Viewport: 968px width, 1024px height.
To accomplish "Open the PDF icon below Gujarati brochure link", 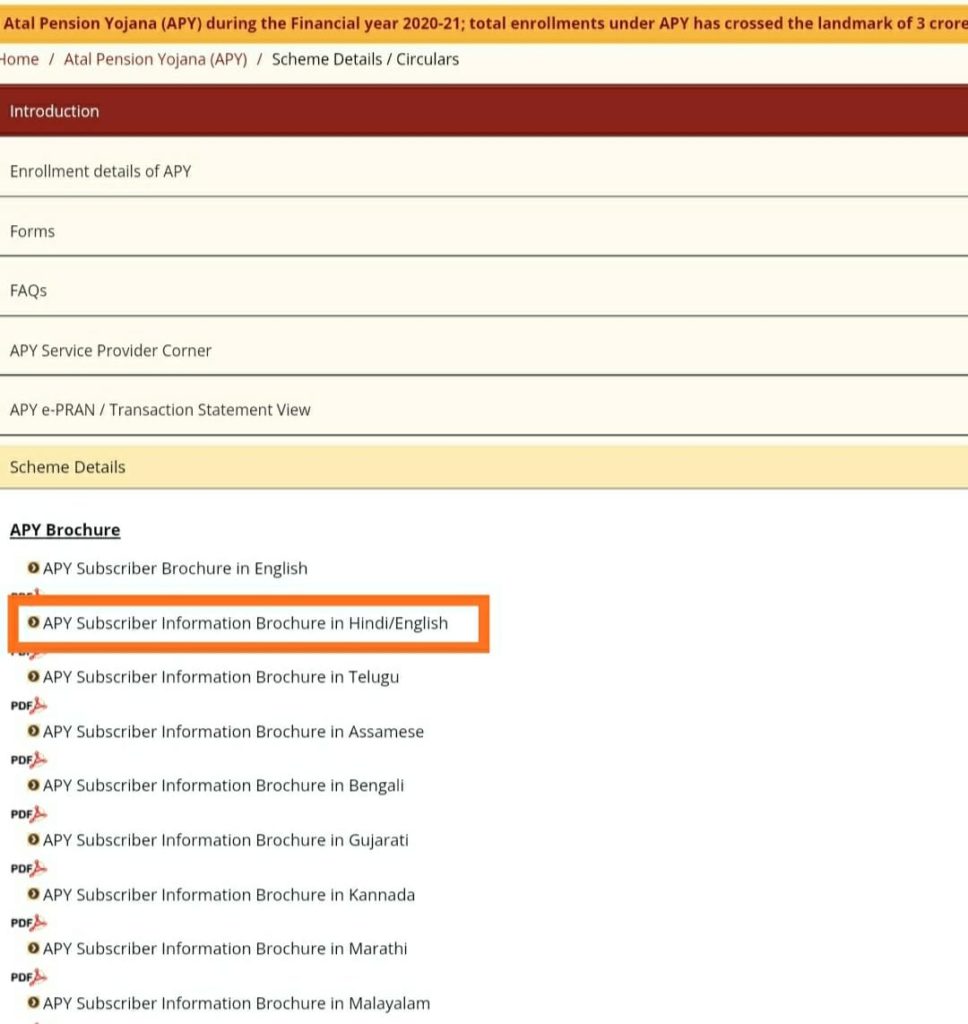I will click(29, 868).
